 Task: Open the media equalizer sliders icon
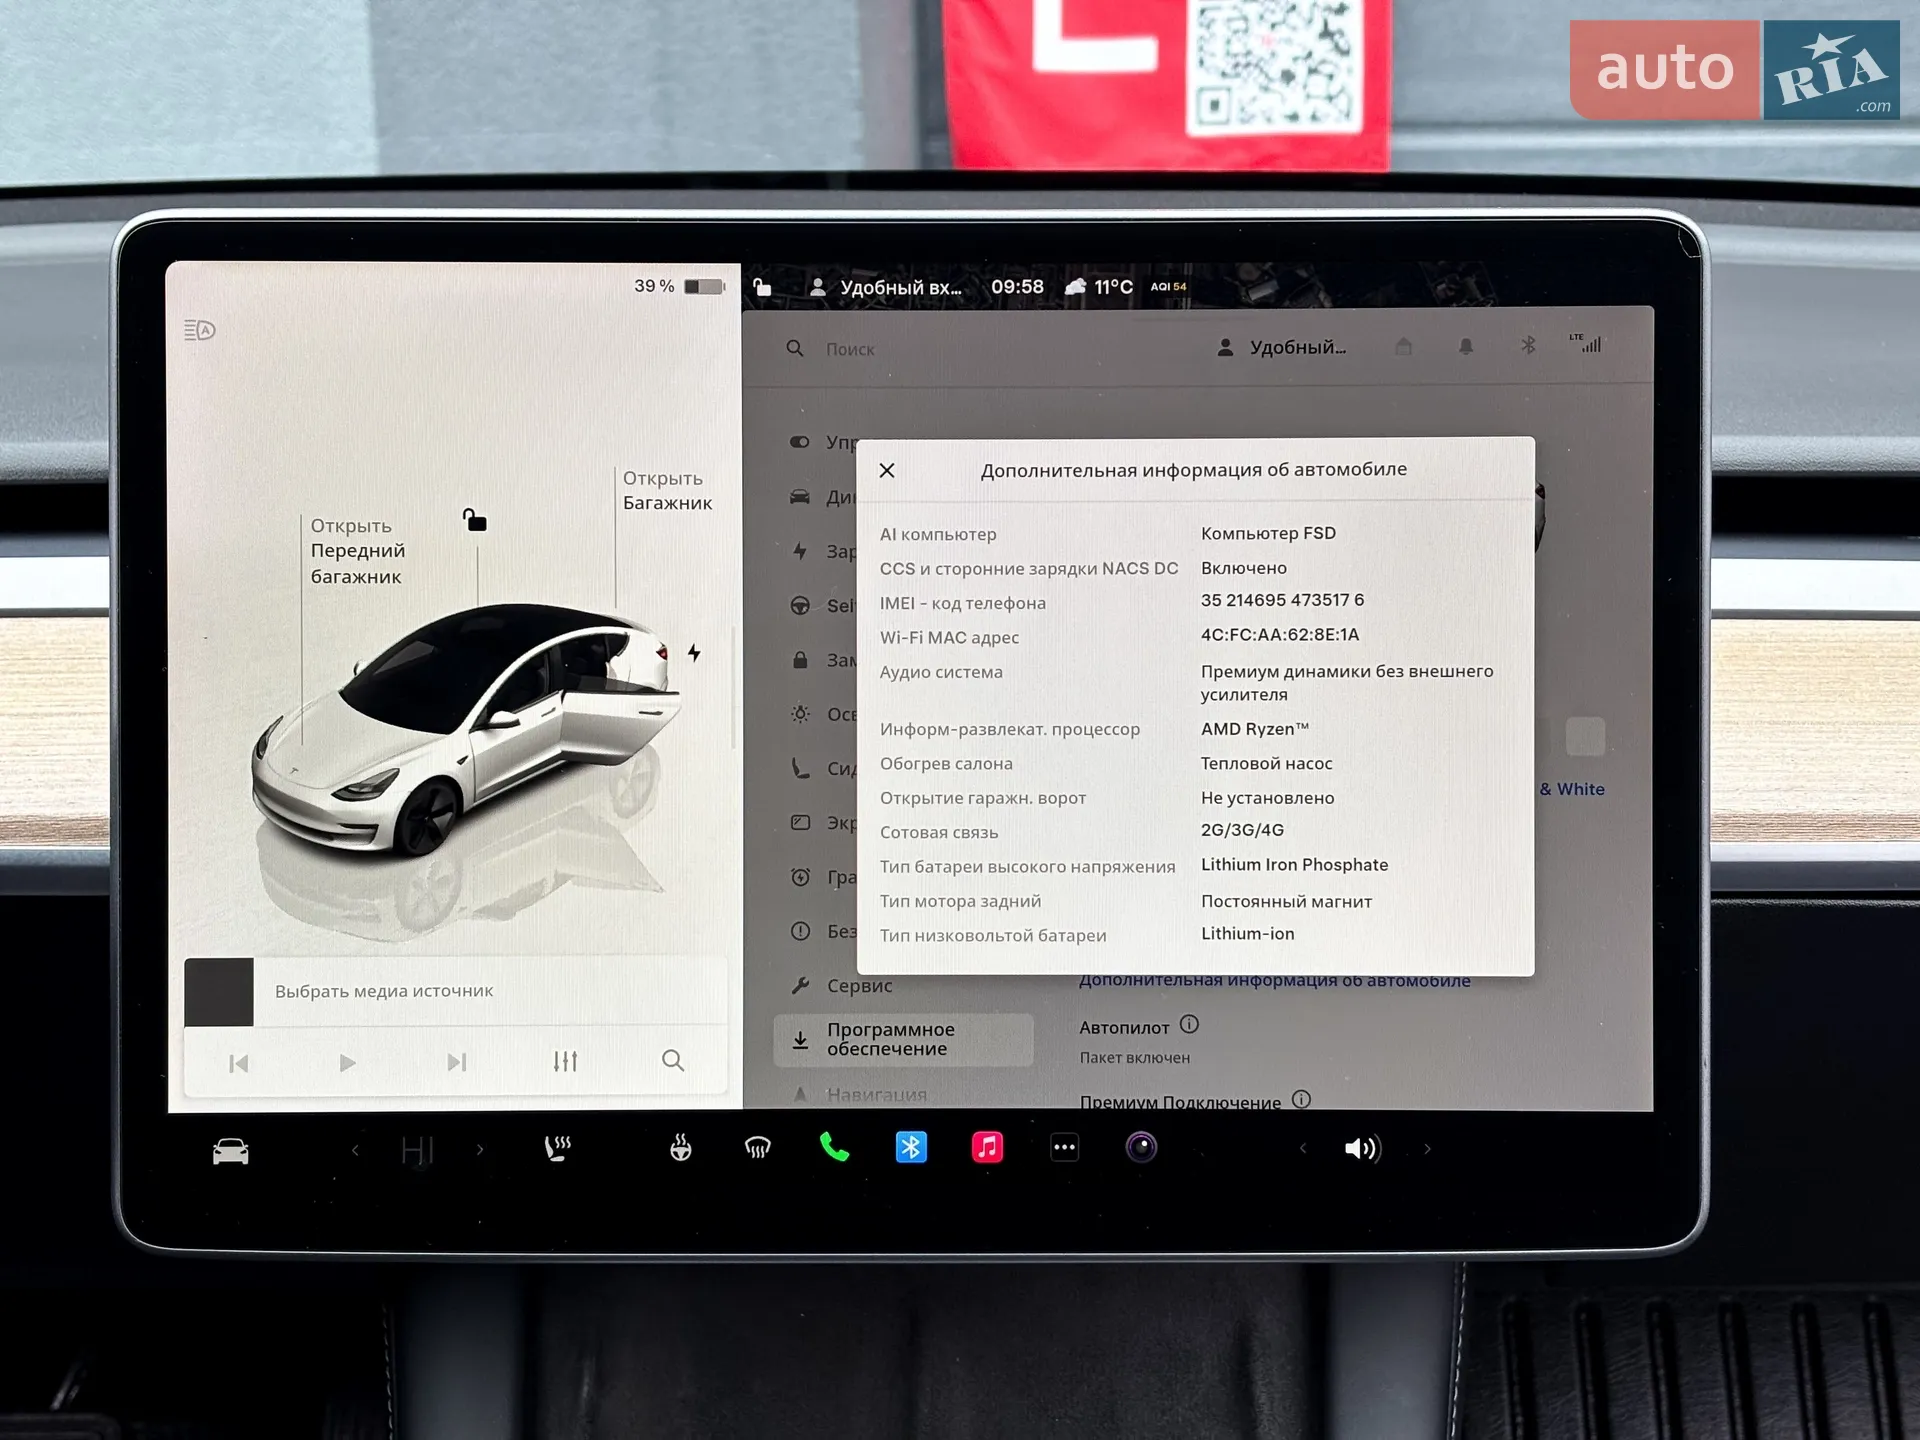566,1061
